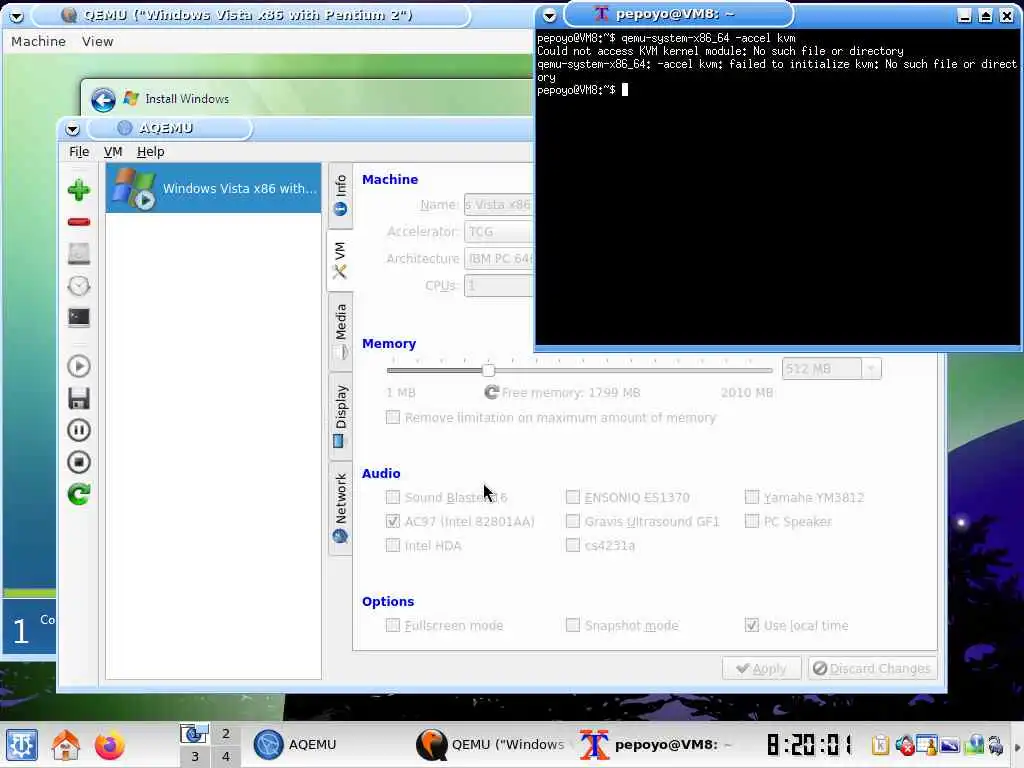1024x768 pixels.
Task: Select AQEMU in the taskbar
Action: (330, 745)
